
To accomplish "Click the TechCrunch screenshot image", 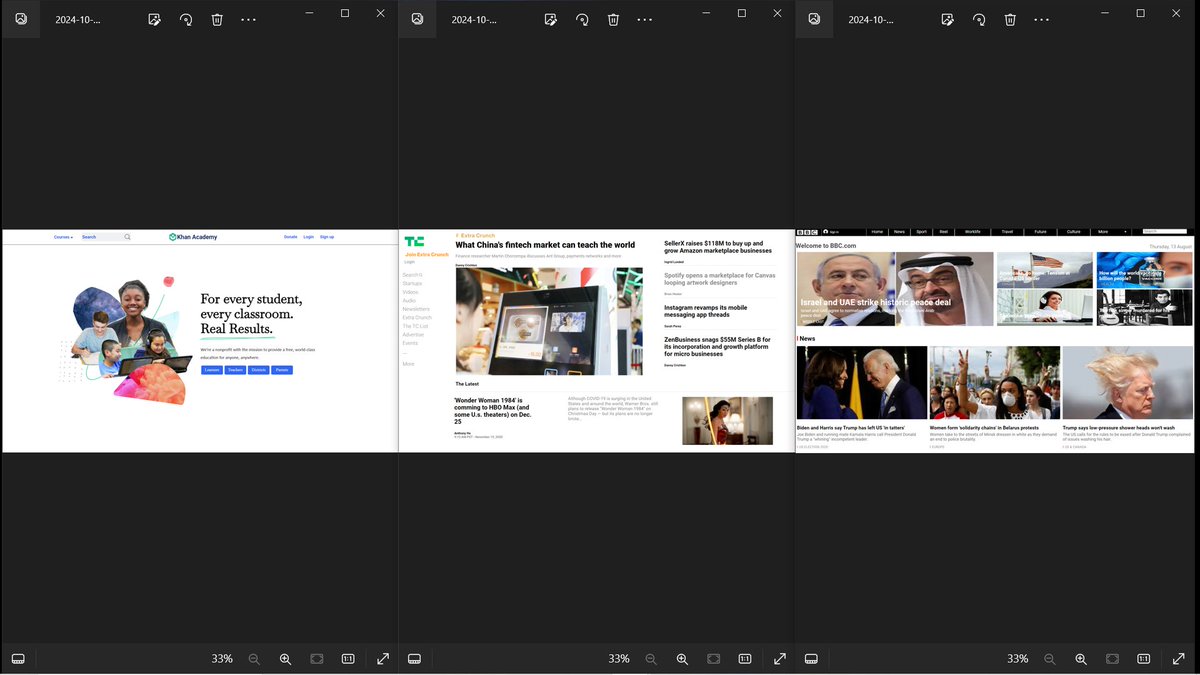I will (596, 341).
